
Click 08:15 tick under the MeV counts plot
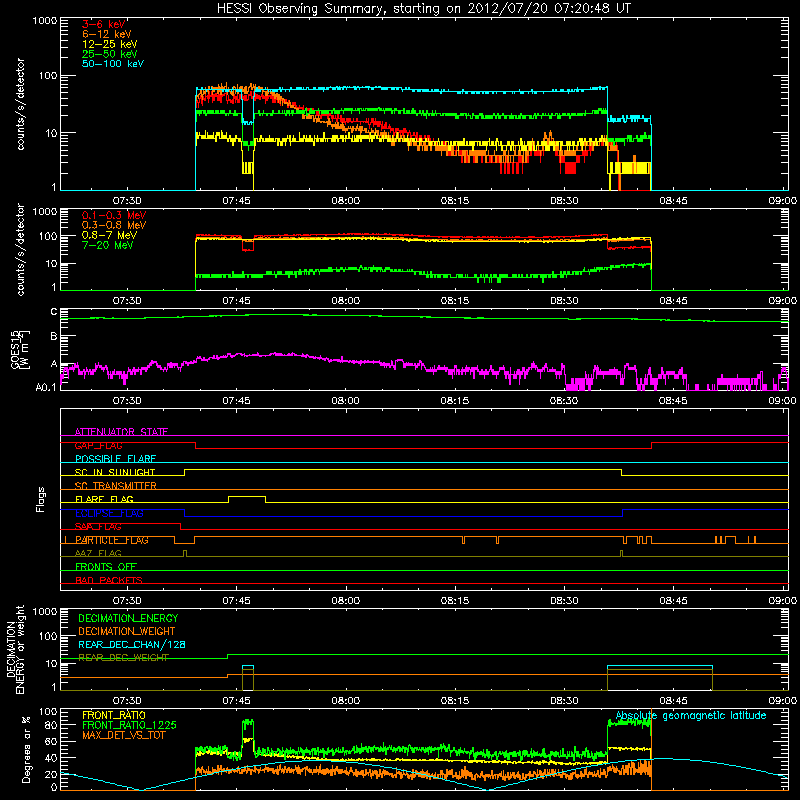[x=455, y=301]
